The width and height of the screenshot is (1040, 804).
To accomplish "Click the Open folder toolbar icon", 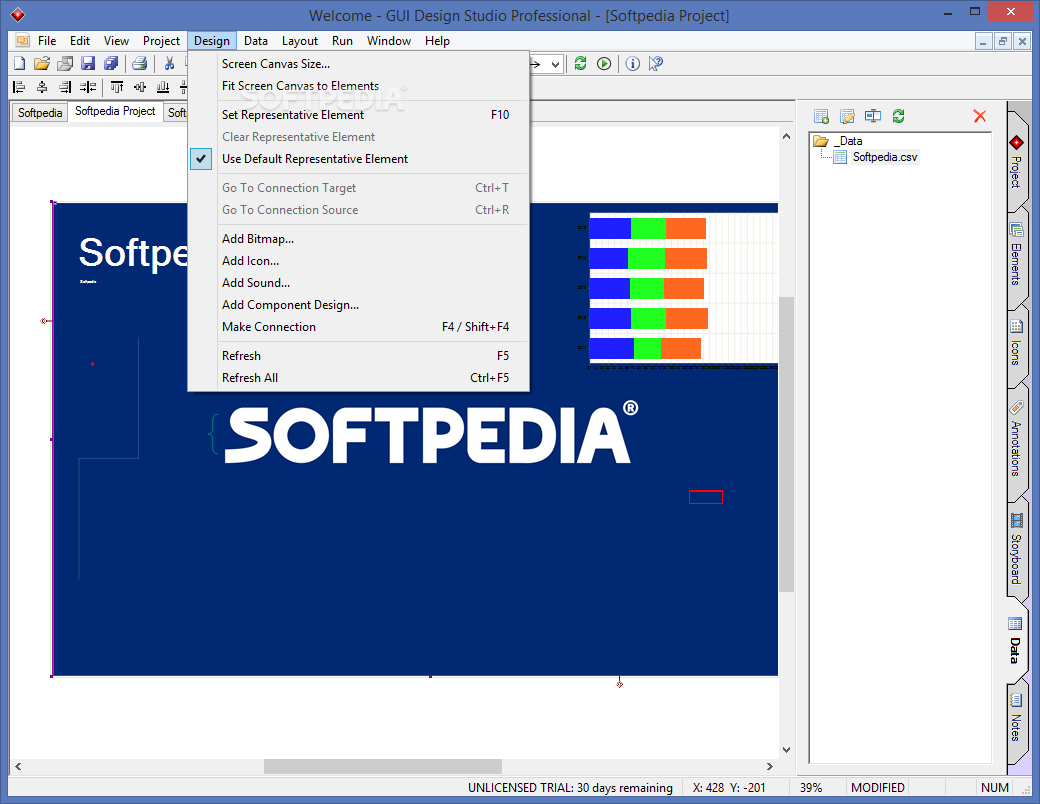I will 42,64.
